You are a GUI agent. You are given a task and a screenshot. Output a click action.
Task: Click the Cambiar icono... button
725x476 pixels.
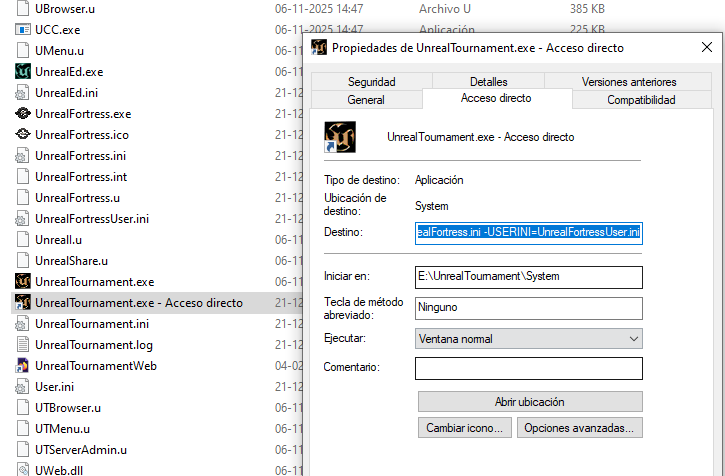coord(464,428)
